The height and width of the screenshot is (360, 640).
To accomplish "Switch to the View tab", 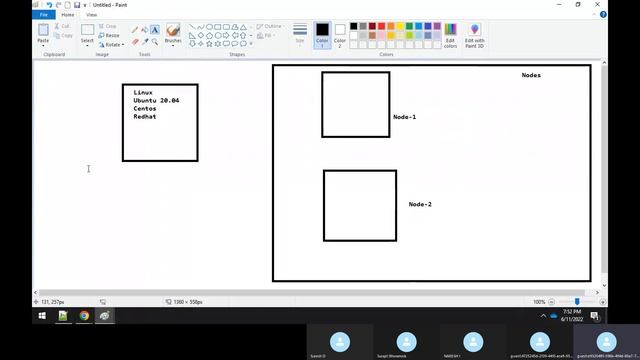I will [x=91, y=15].
